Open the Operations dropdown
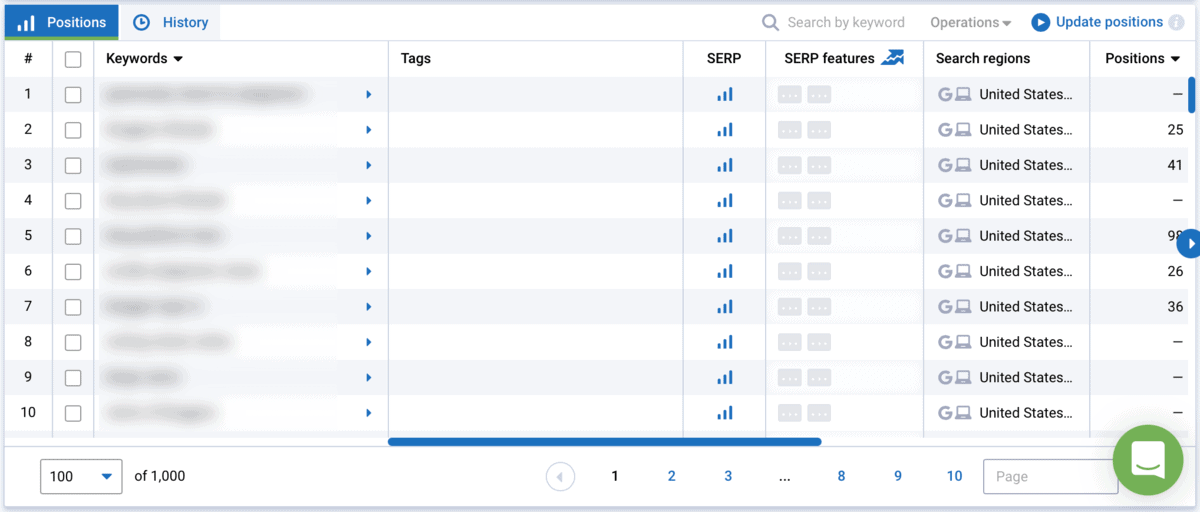This screenshot has height=512, width=1200. tap(970, 22)
